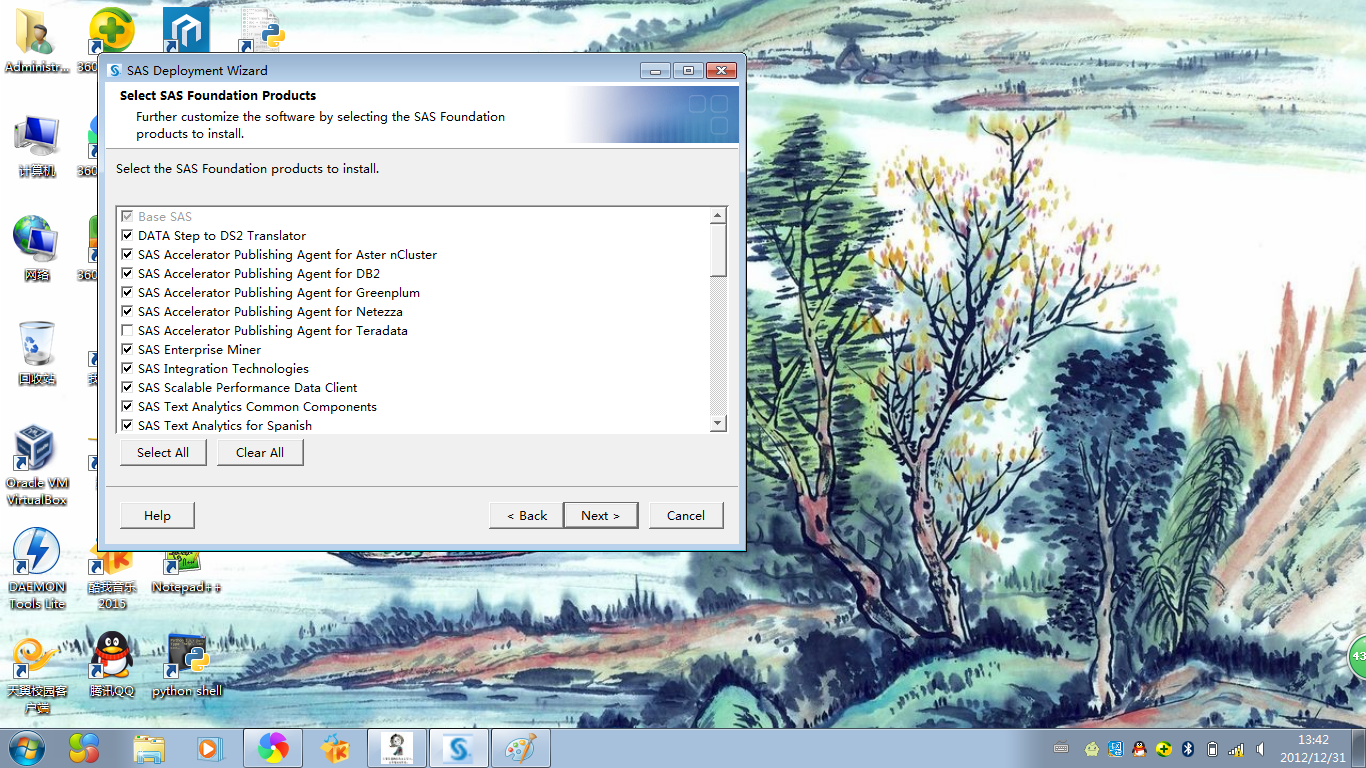The height and width of the screenshot is (768, 1366).
Task: Click Select All button
Action: click(163, 453)
